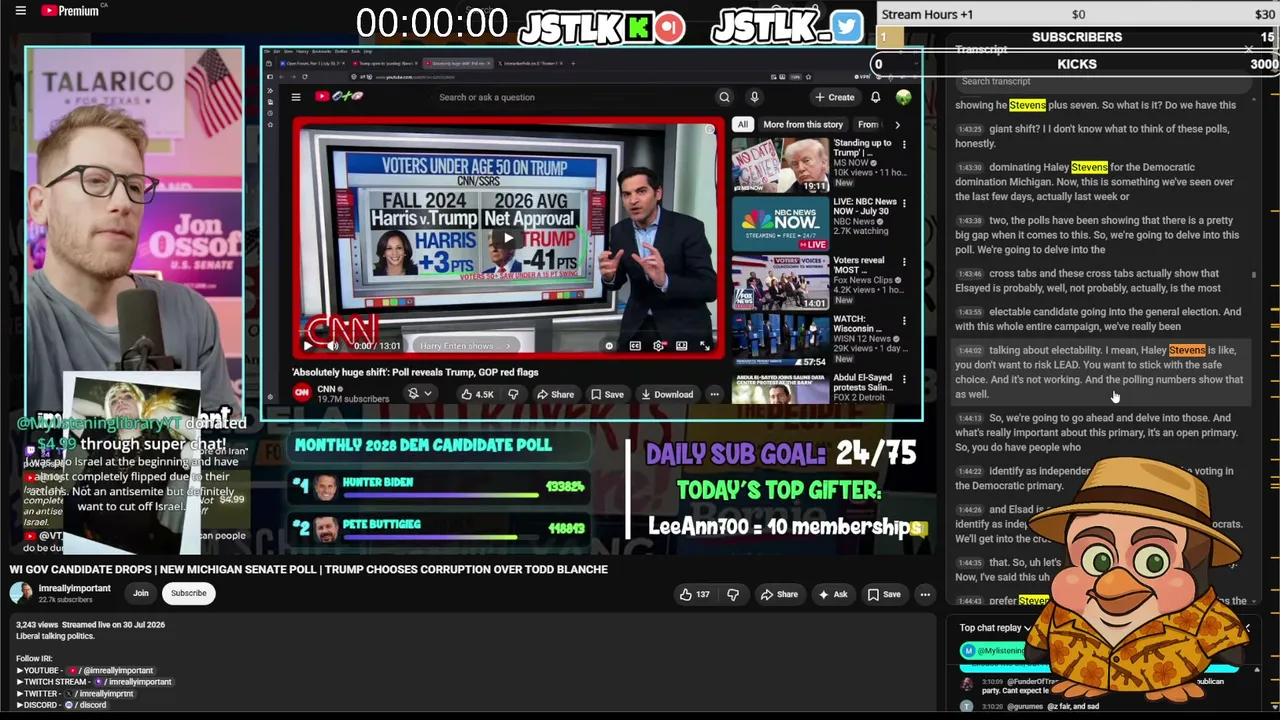Save the CNN video
Viewport: 1280px width, 720px height.
pyautogui.click(x=606, y=394)
